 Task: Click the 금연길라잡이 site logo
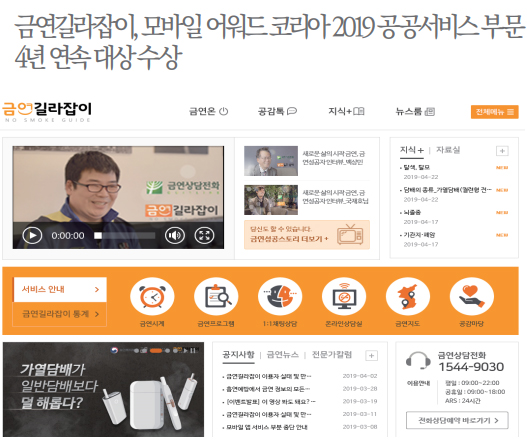46,112
